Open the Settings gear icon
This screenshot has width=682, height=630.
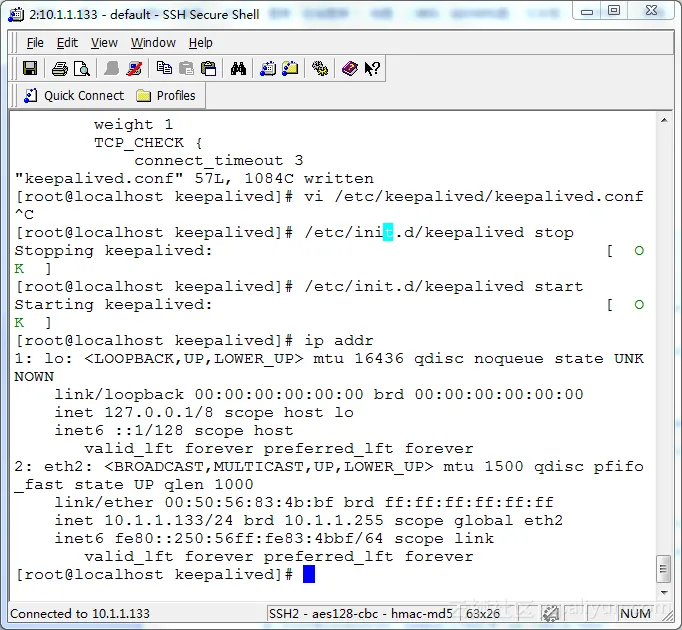coord(320,68)
